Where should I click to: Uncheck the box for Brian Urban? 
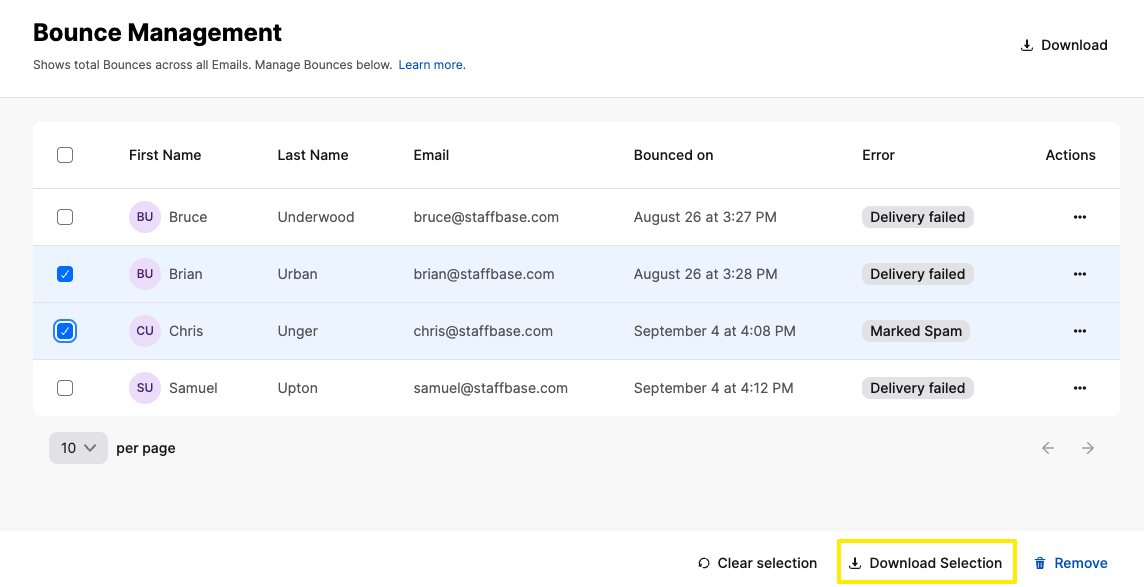[x=65, y=274]
